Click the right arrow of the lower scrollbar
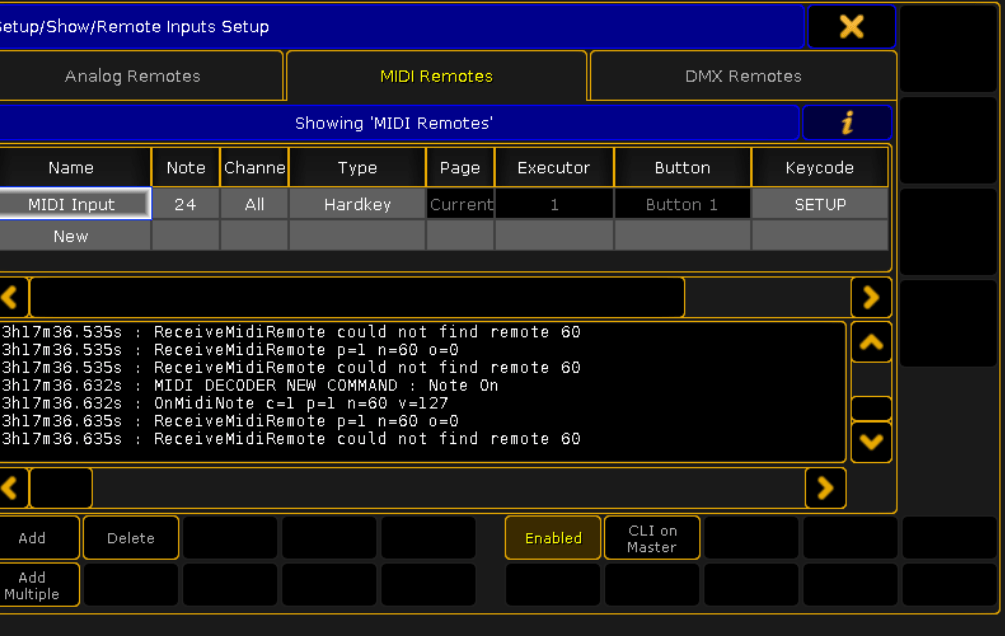Image resolution: width=1005 pixels, height=636 pixels. 825,488
